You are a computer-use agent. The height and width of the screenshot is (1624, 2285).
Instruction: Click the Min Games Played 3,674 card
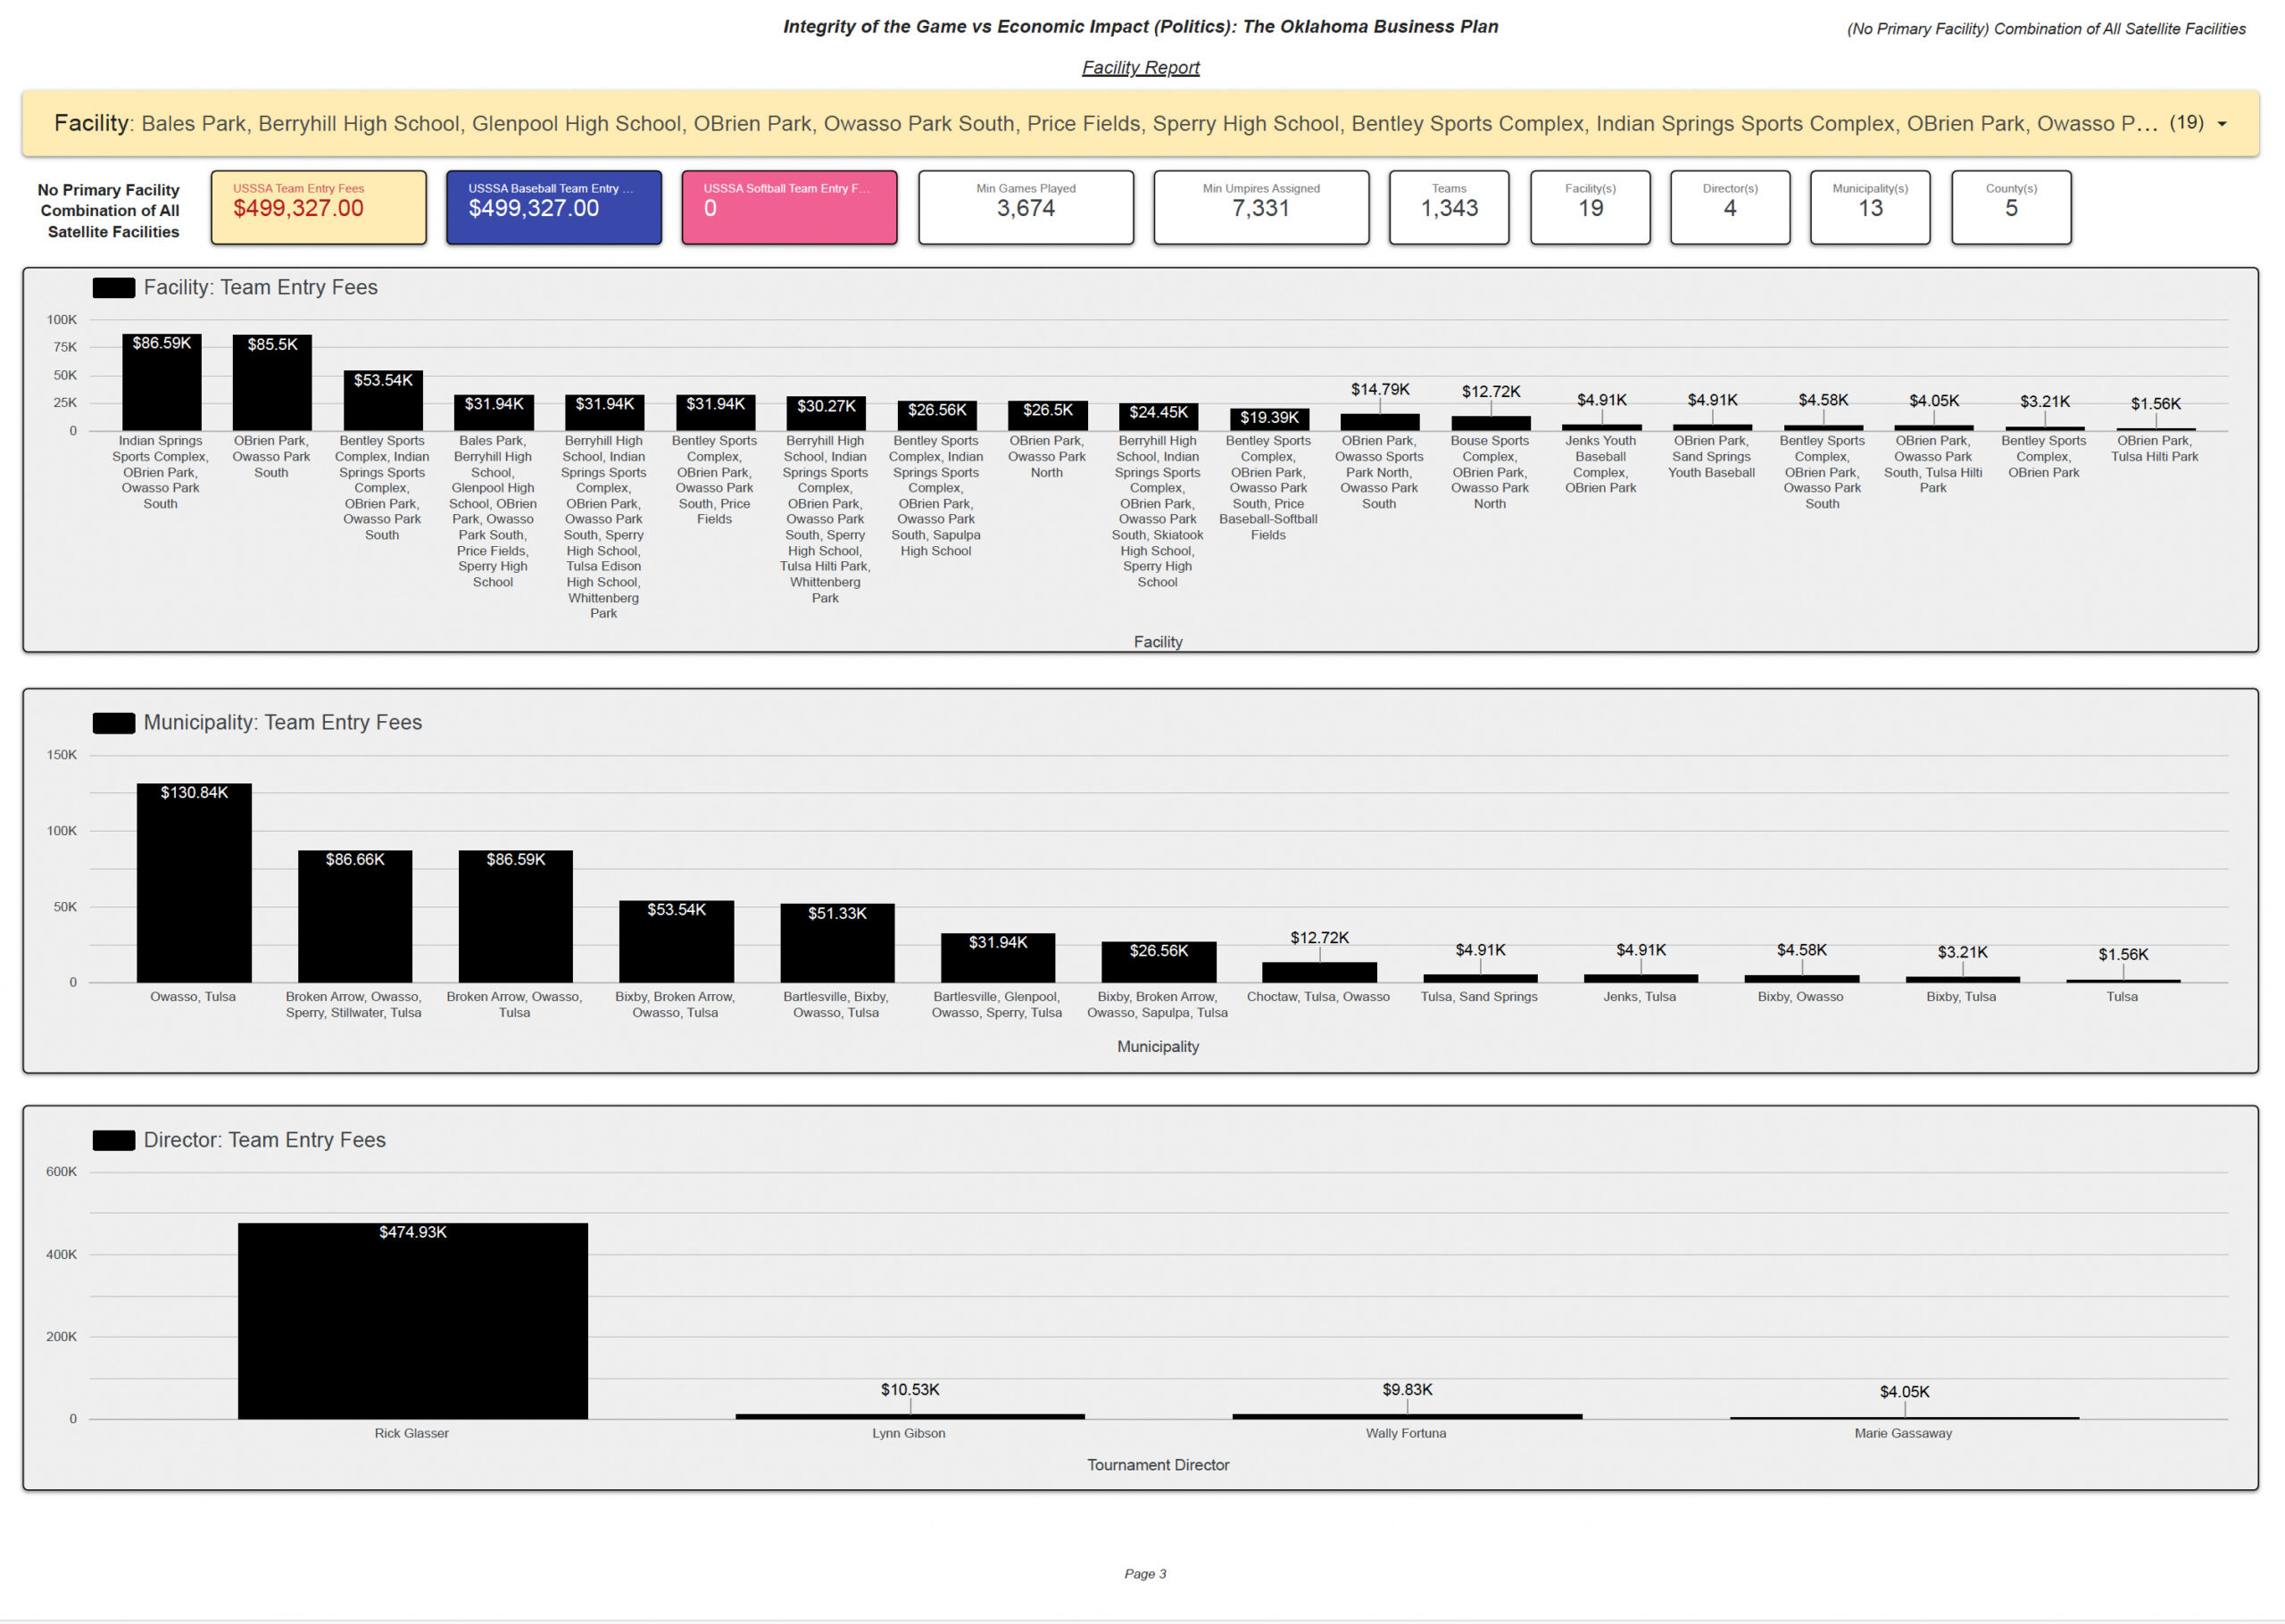pos(1026,207)
